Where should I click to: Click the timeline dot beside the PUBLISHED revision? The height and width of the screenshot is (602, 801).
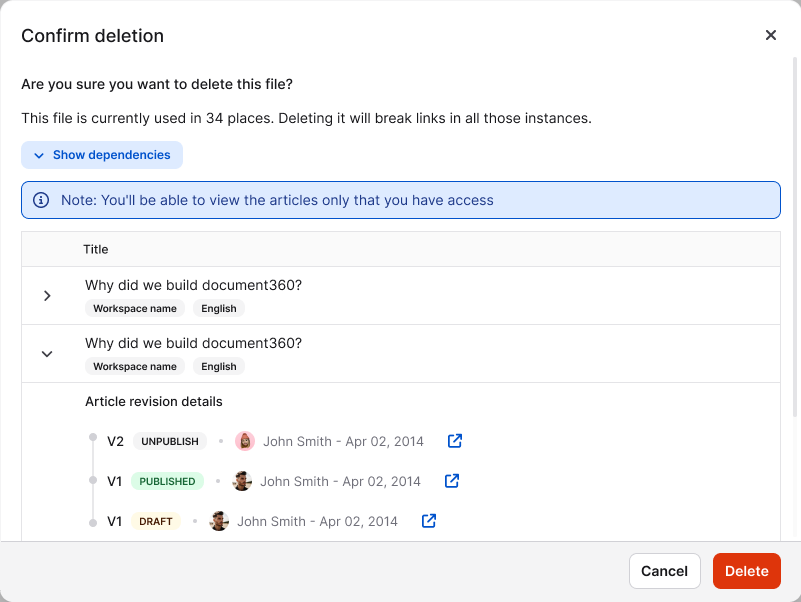(x=93, y=480)
